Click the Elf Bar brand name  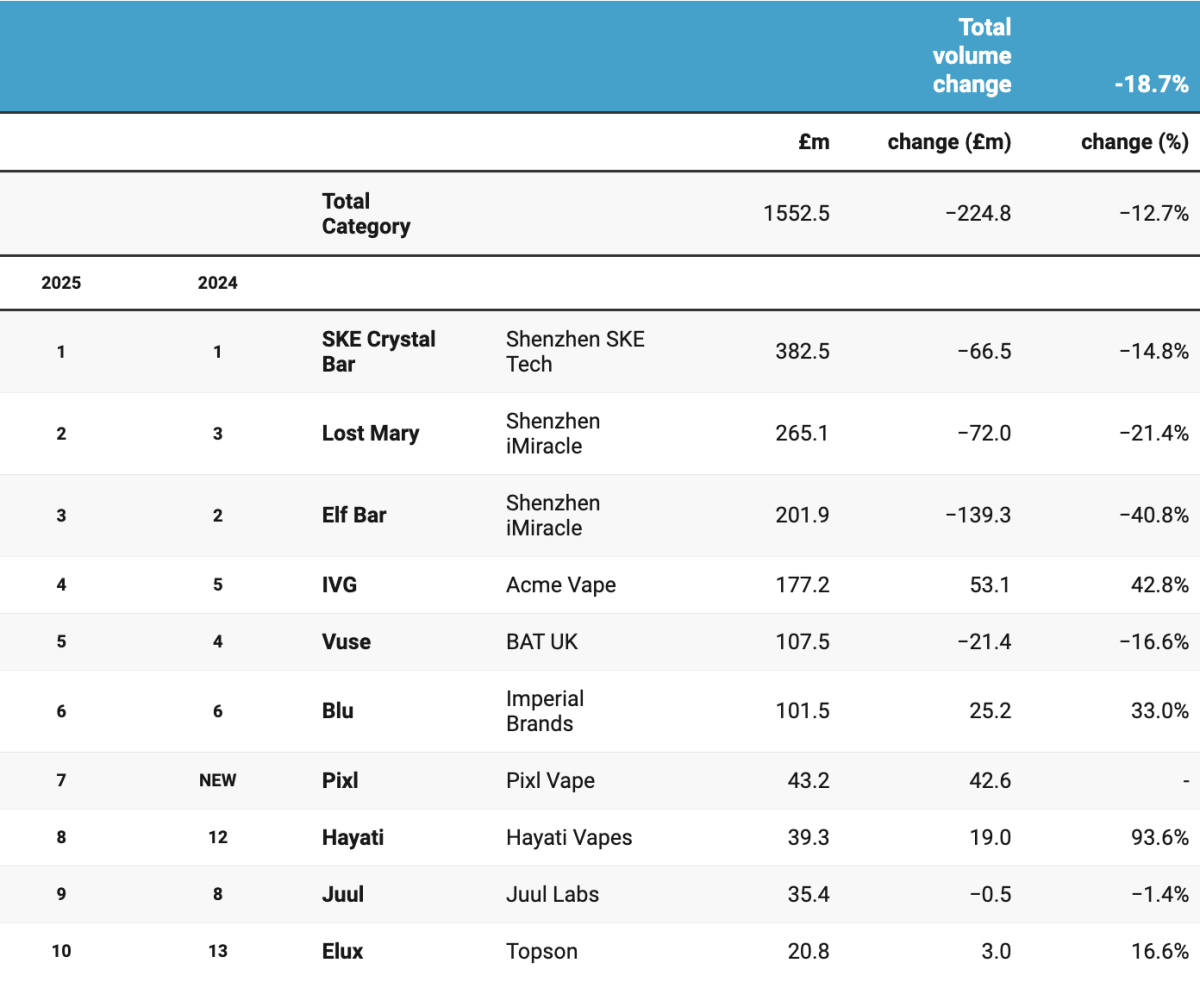pos(354,515)
